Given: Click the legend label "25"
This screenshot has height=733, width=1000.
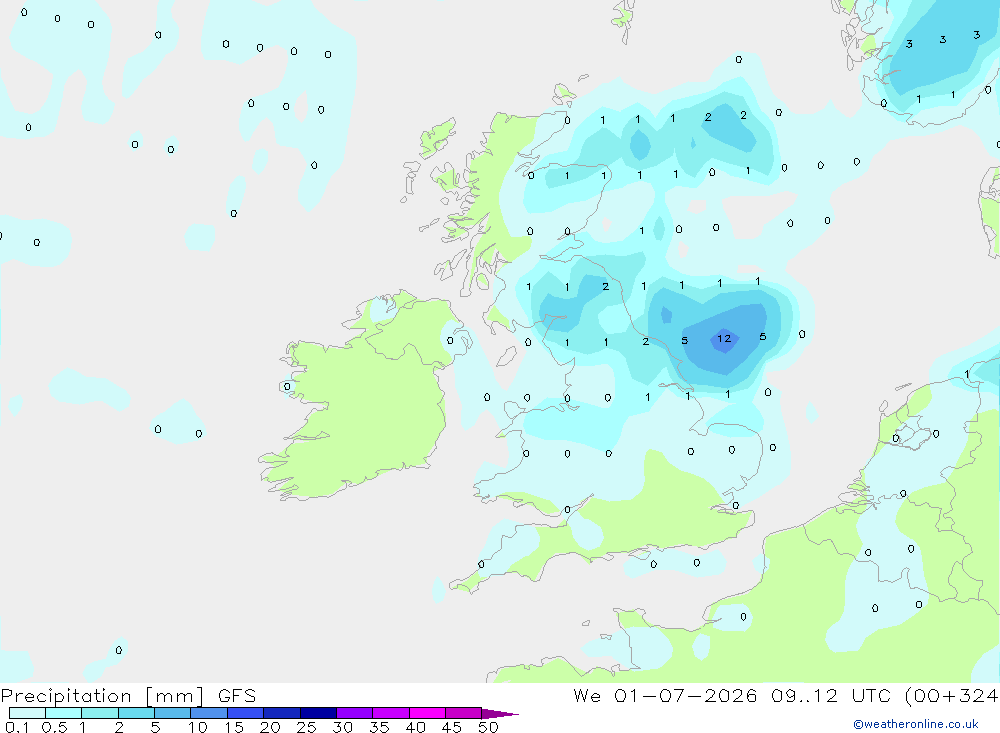Looking at the screenshot, I should coord(306,727).
